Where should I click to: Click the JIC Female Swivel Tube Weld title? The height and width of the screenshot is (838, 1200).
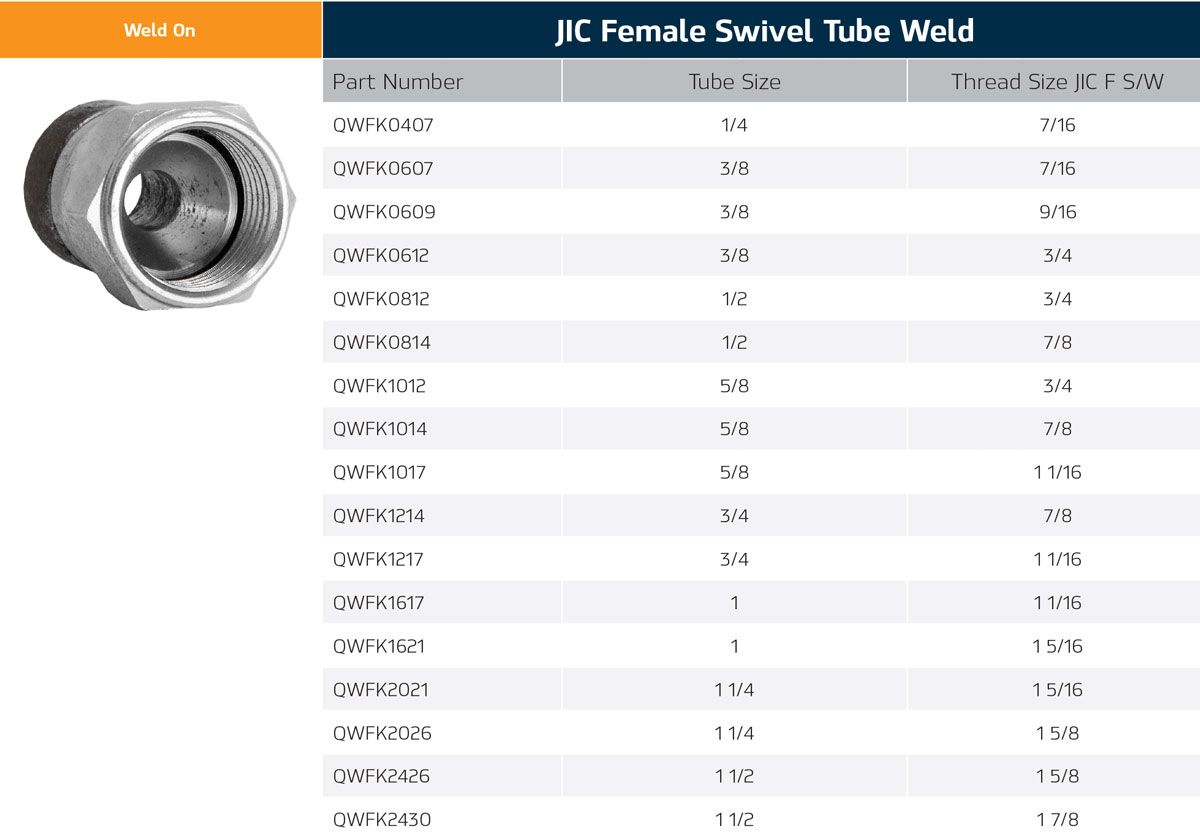(x=764, y=31)
